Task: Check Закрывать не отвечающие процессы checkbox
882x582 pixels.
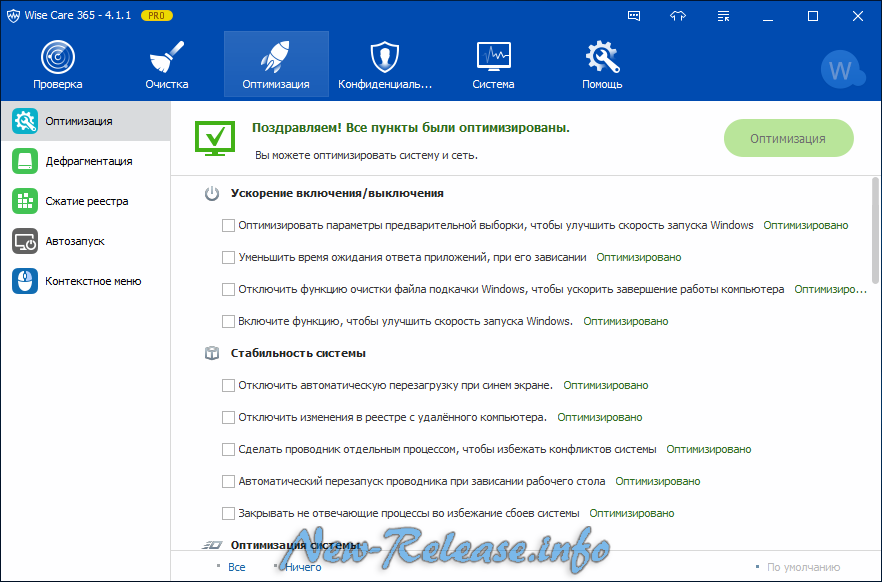Action: pyautogui.click(x=228, y=514)
